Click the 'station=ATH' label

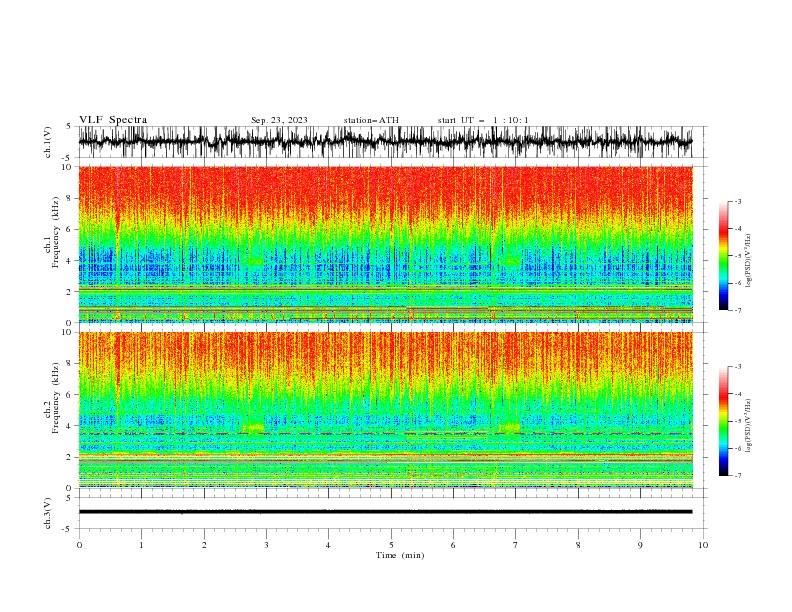click(371, 120)
